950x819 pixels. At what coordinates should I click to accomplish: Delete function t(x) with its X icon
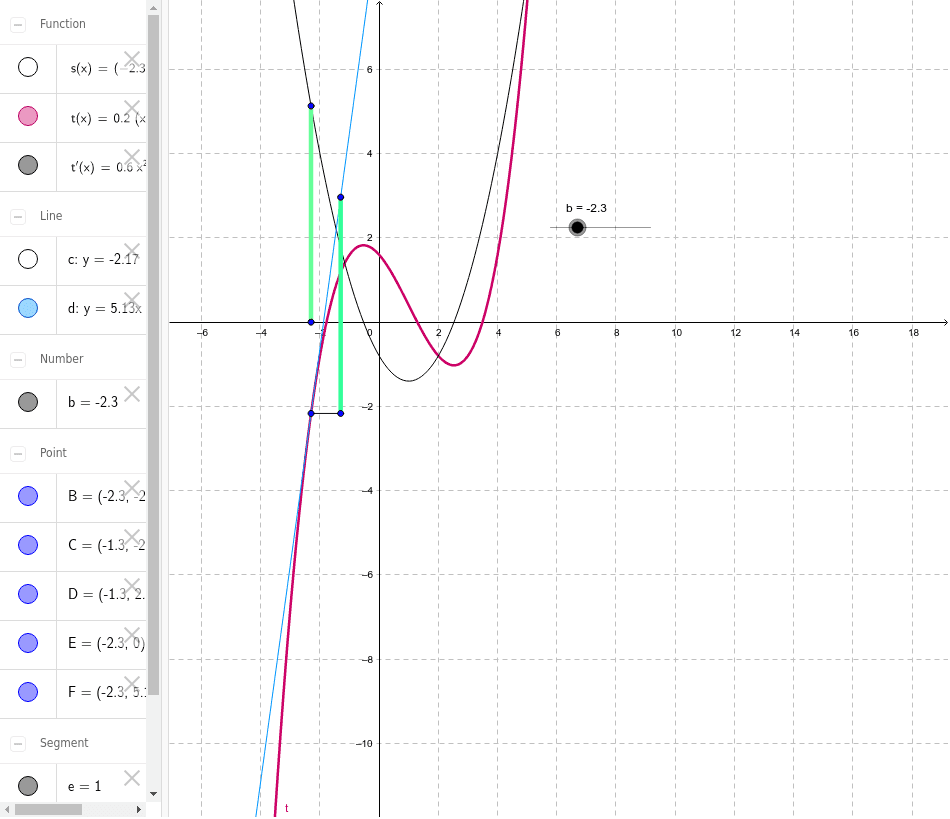click(x=132, y=108)
